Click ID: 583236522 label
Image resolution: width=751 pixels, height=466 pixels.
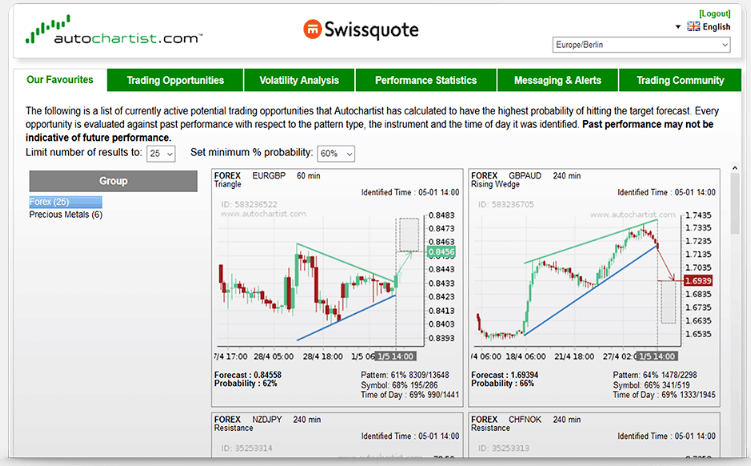point(249,205)
